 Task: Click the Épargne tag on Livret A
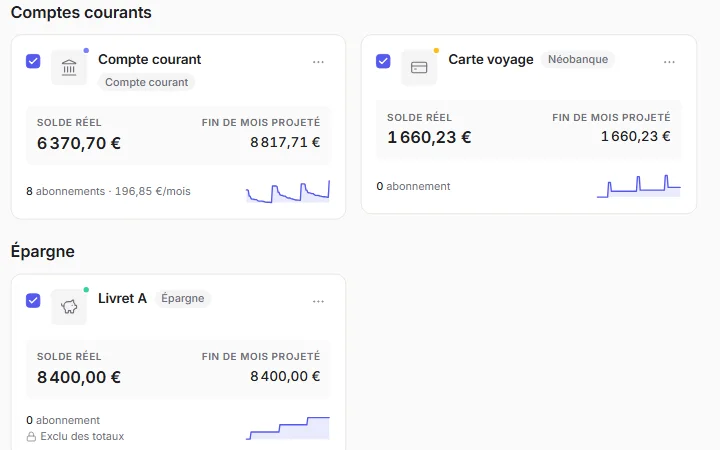(182, 298)
